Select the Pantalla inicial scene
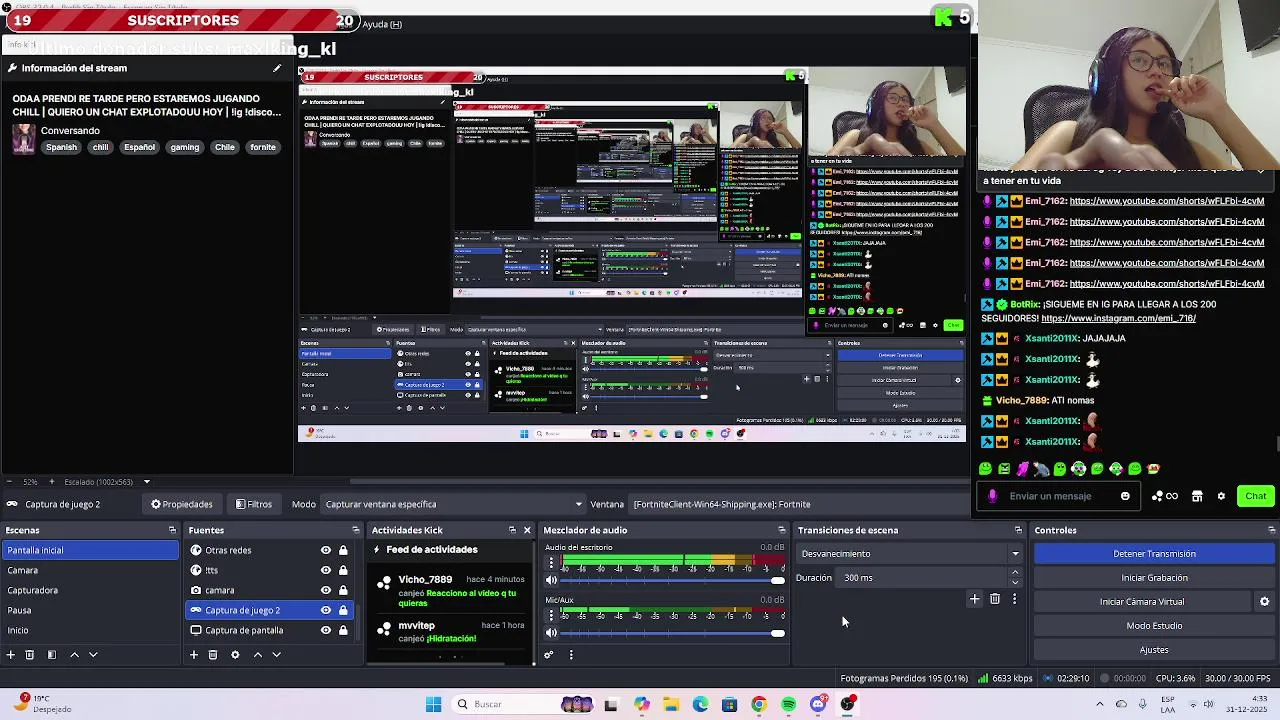This screenshot has height=720, width=1280. [x=90, y=550]
